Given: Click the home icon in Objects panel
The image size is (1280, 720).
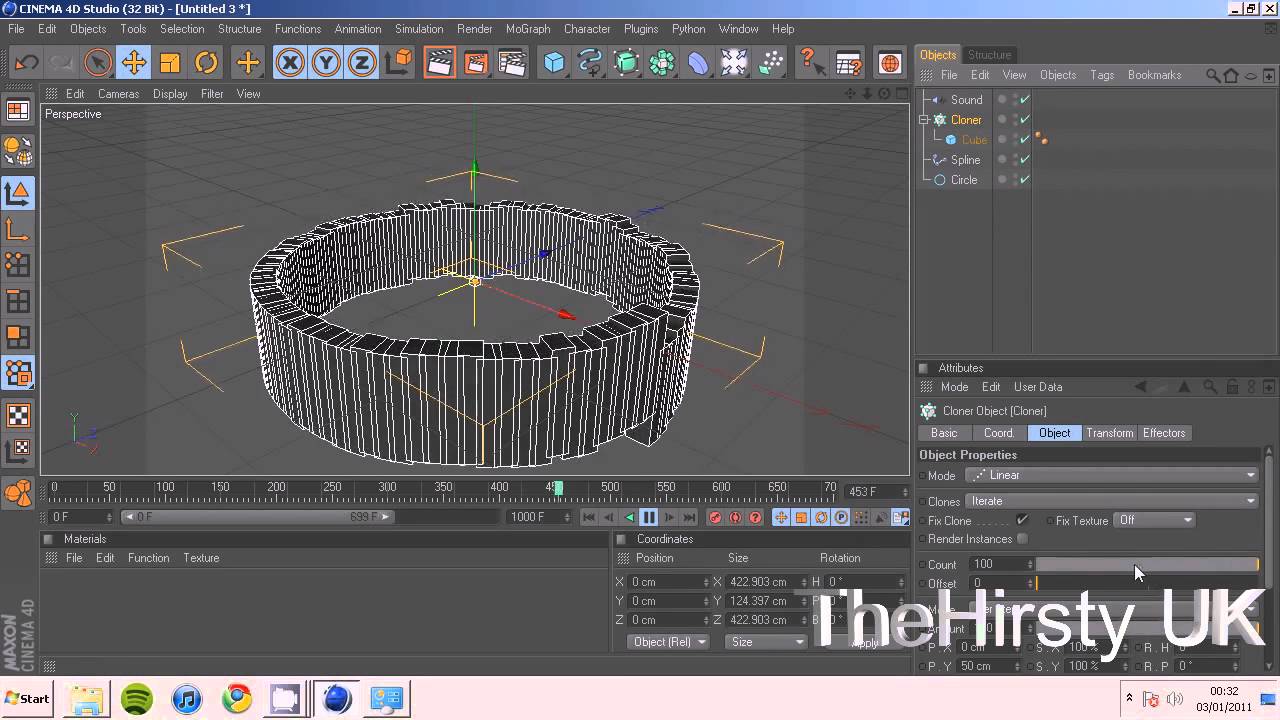Looking at the screenshot, I should (x=1231, y=75).
